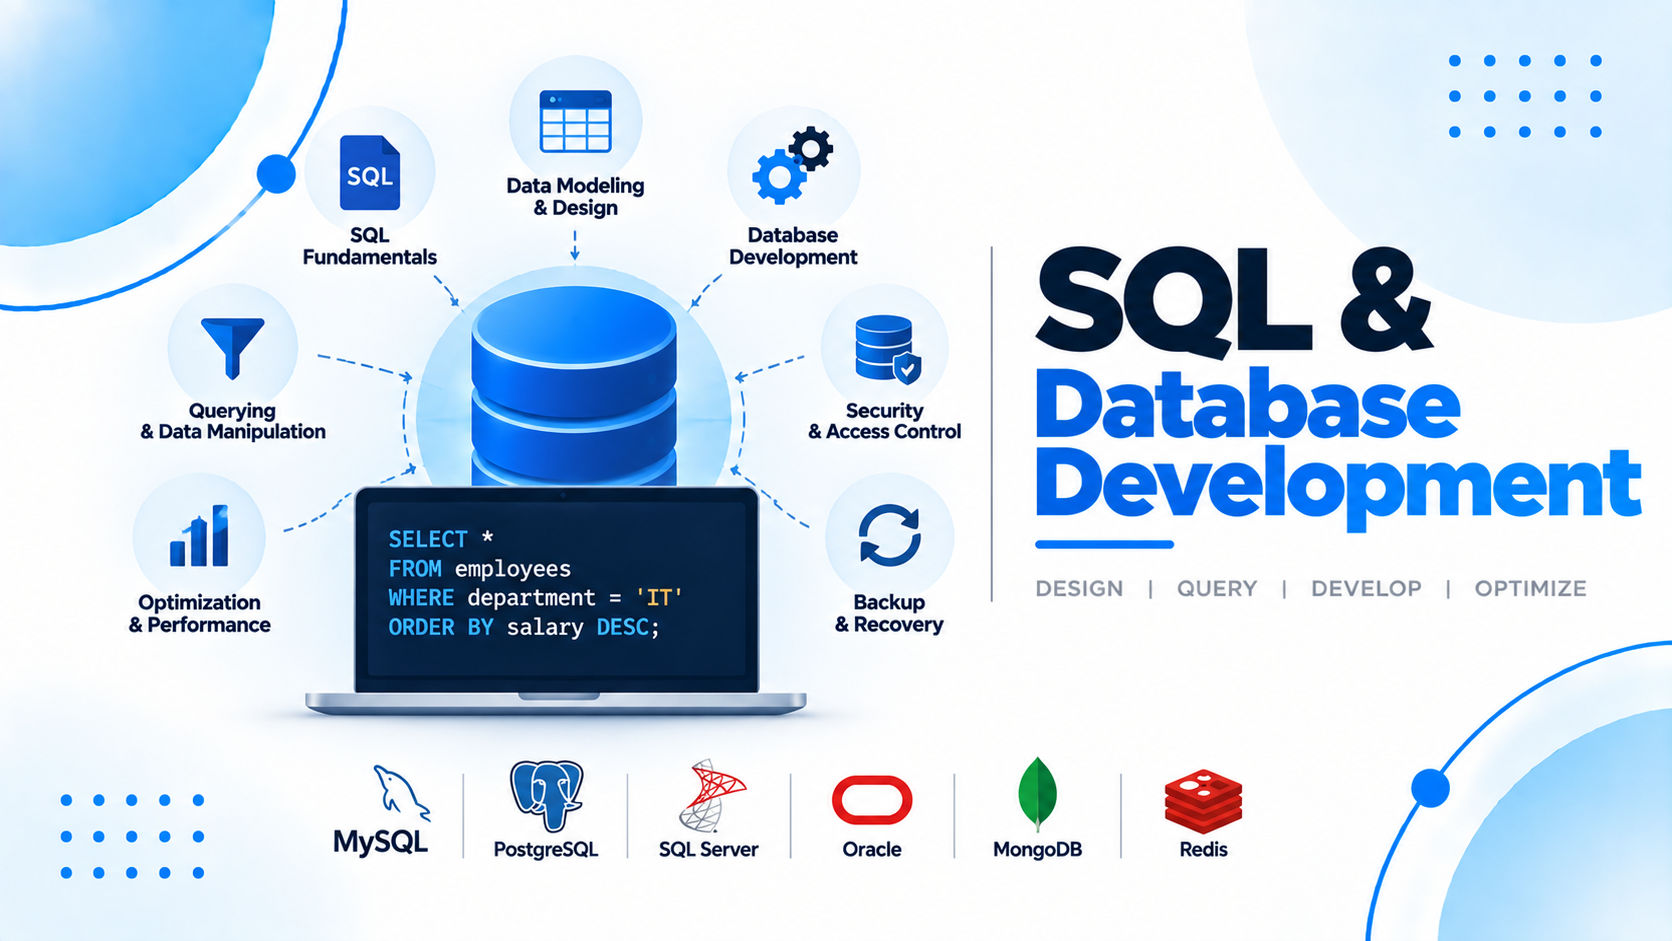Click 'Backup & Recovery' text
1672x941 pixels.
889,613
